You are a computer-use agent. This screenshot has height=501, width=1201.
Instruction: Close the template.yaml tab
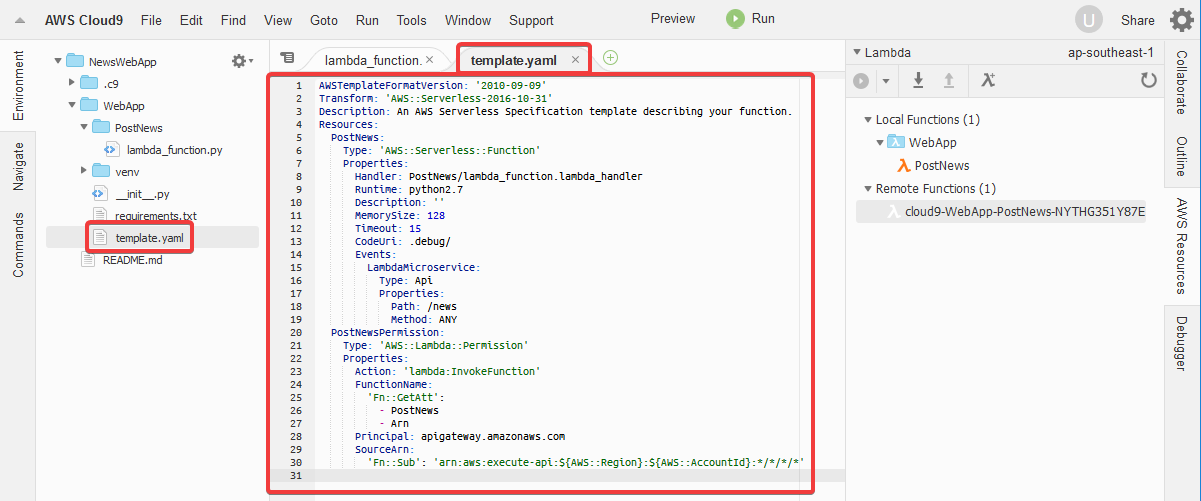[x=575, y=60]
